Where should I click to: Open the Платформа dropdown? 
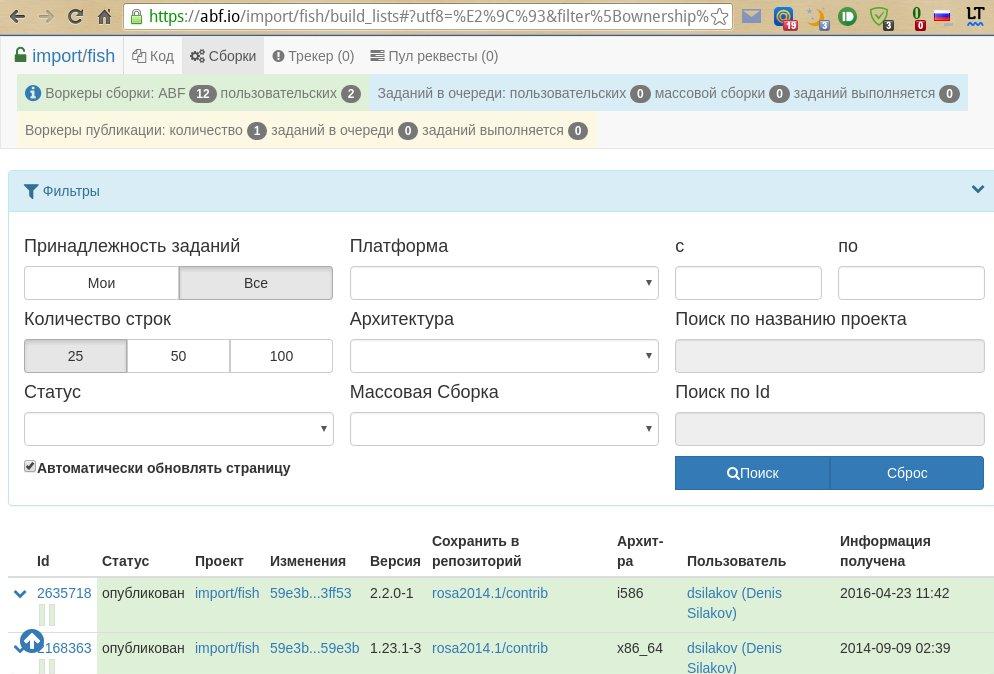(504, 283)
